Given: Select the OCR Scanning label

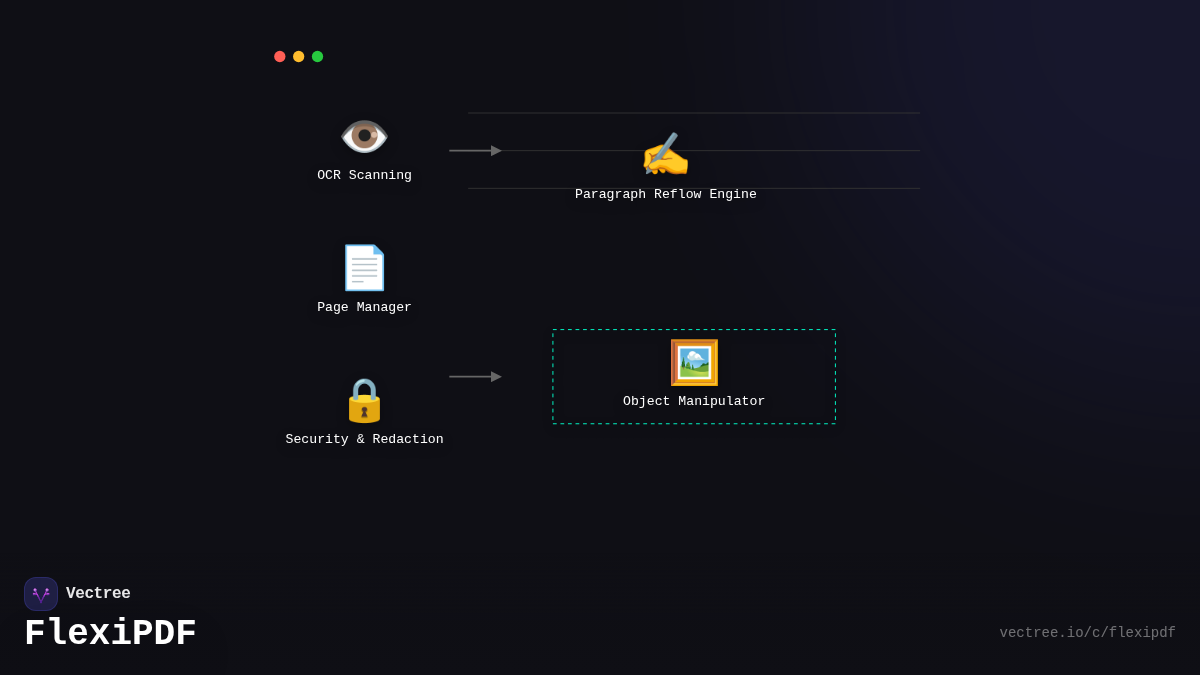Looking at the screenshot, I should pos(364,176).
